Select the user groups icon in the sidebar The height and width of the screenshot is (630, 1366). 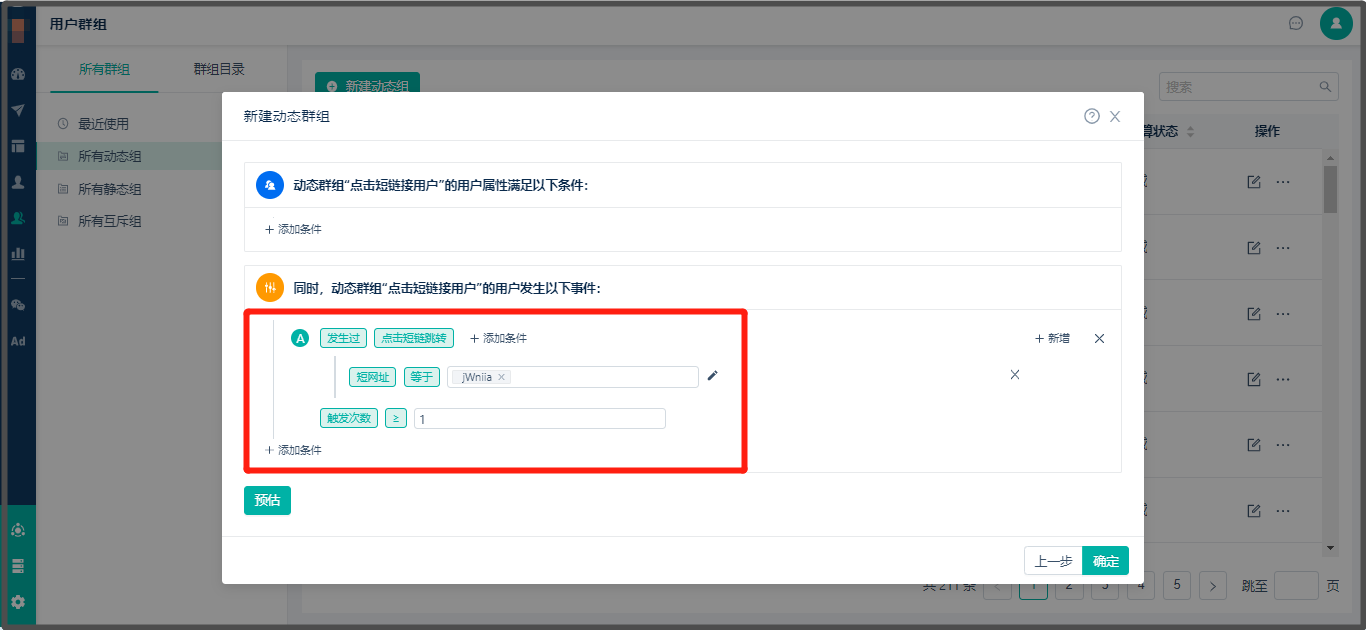(17, 217)
